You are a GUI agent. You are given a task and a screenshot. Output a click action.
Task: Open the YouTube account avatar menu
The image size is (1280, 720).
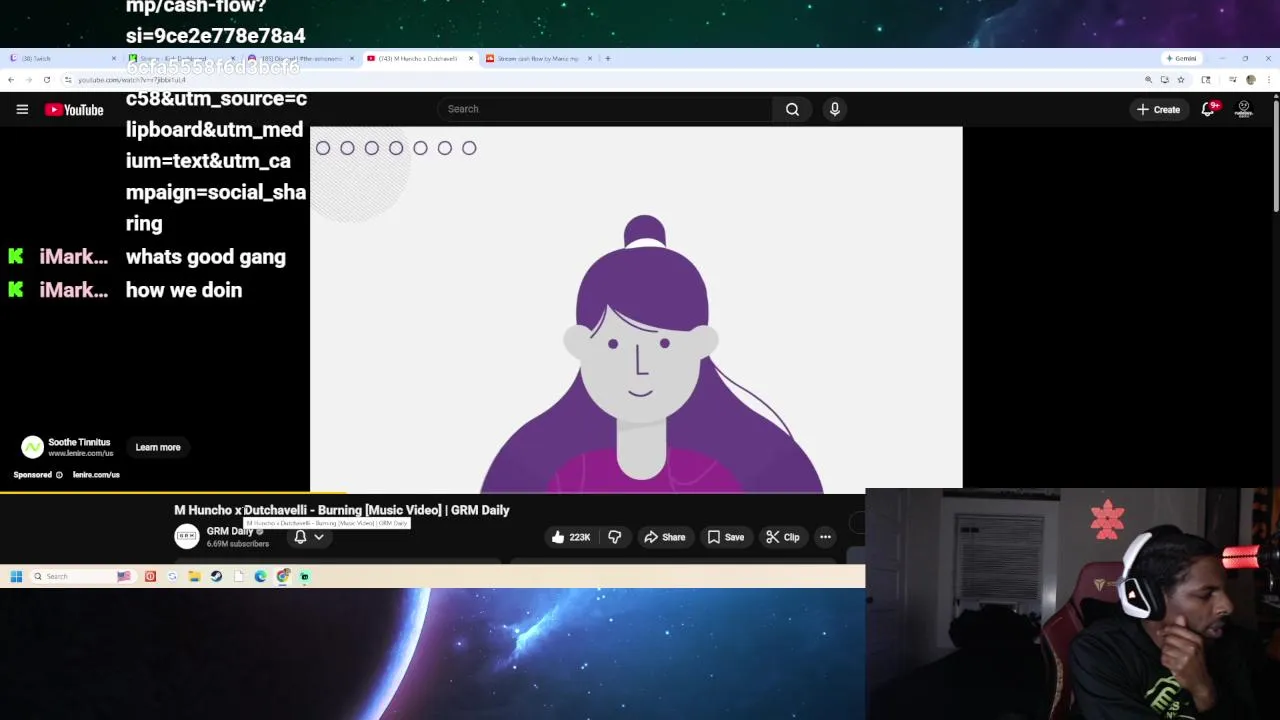pos(1244,109)
